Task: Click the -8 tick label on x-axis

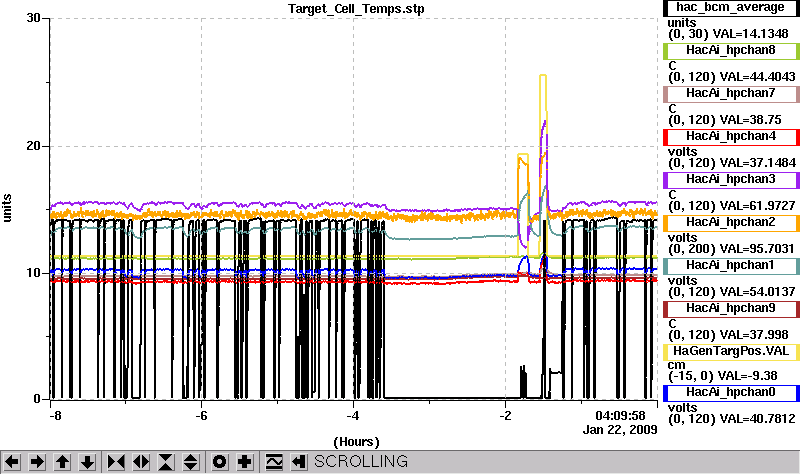Action: coord(55,415)
